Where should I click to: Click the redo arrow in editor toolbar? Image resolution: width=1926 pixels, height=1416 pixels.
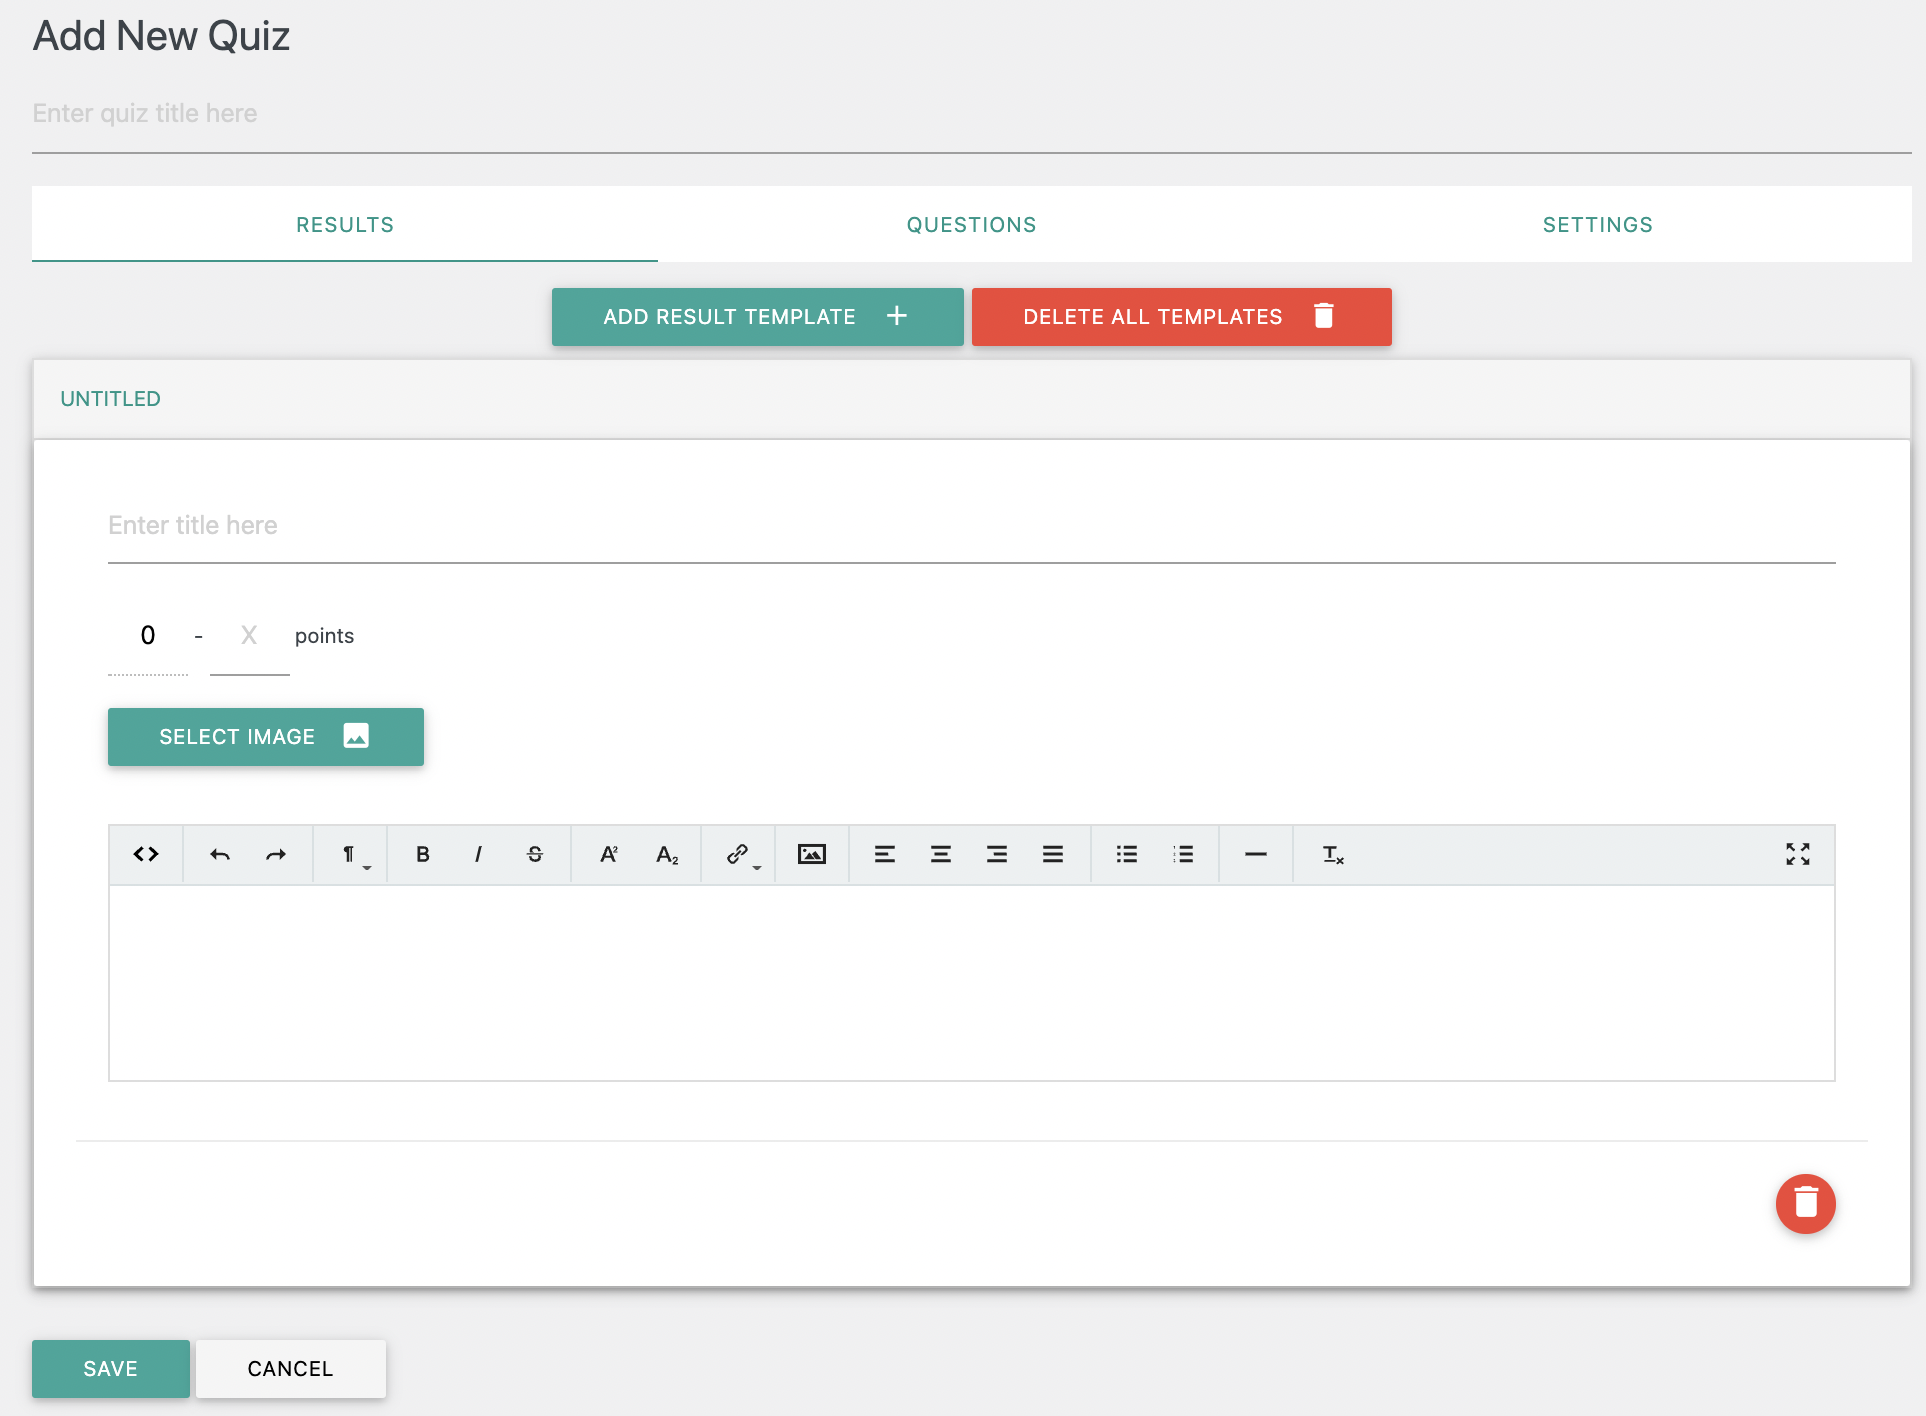pos(276,854)
